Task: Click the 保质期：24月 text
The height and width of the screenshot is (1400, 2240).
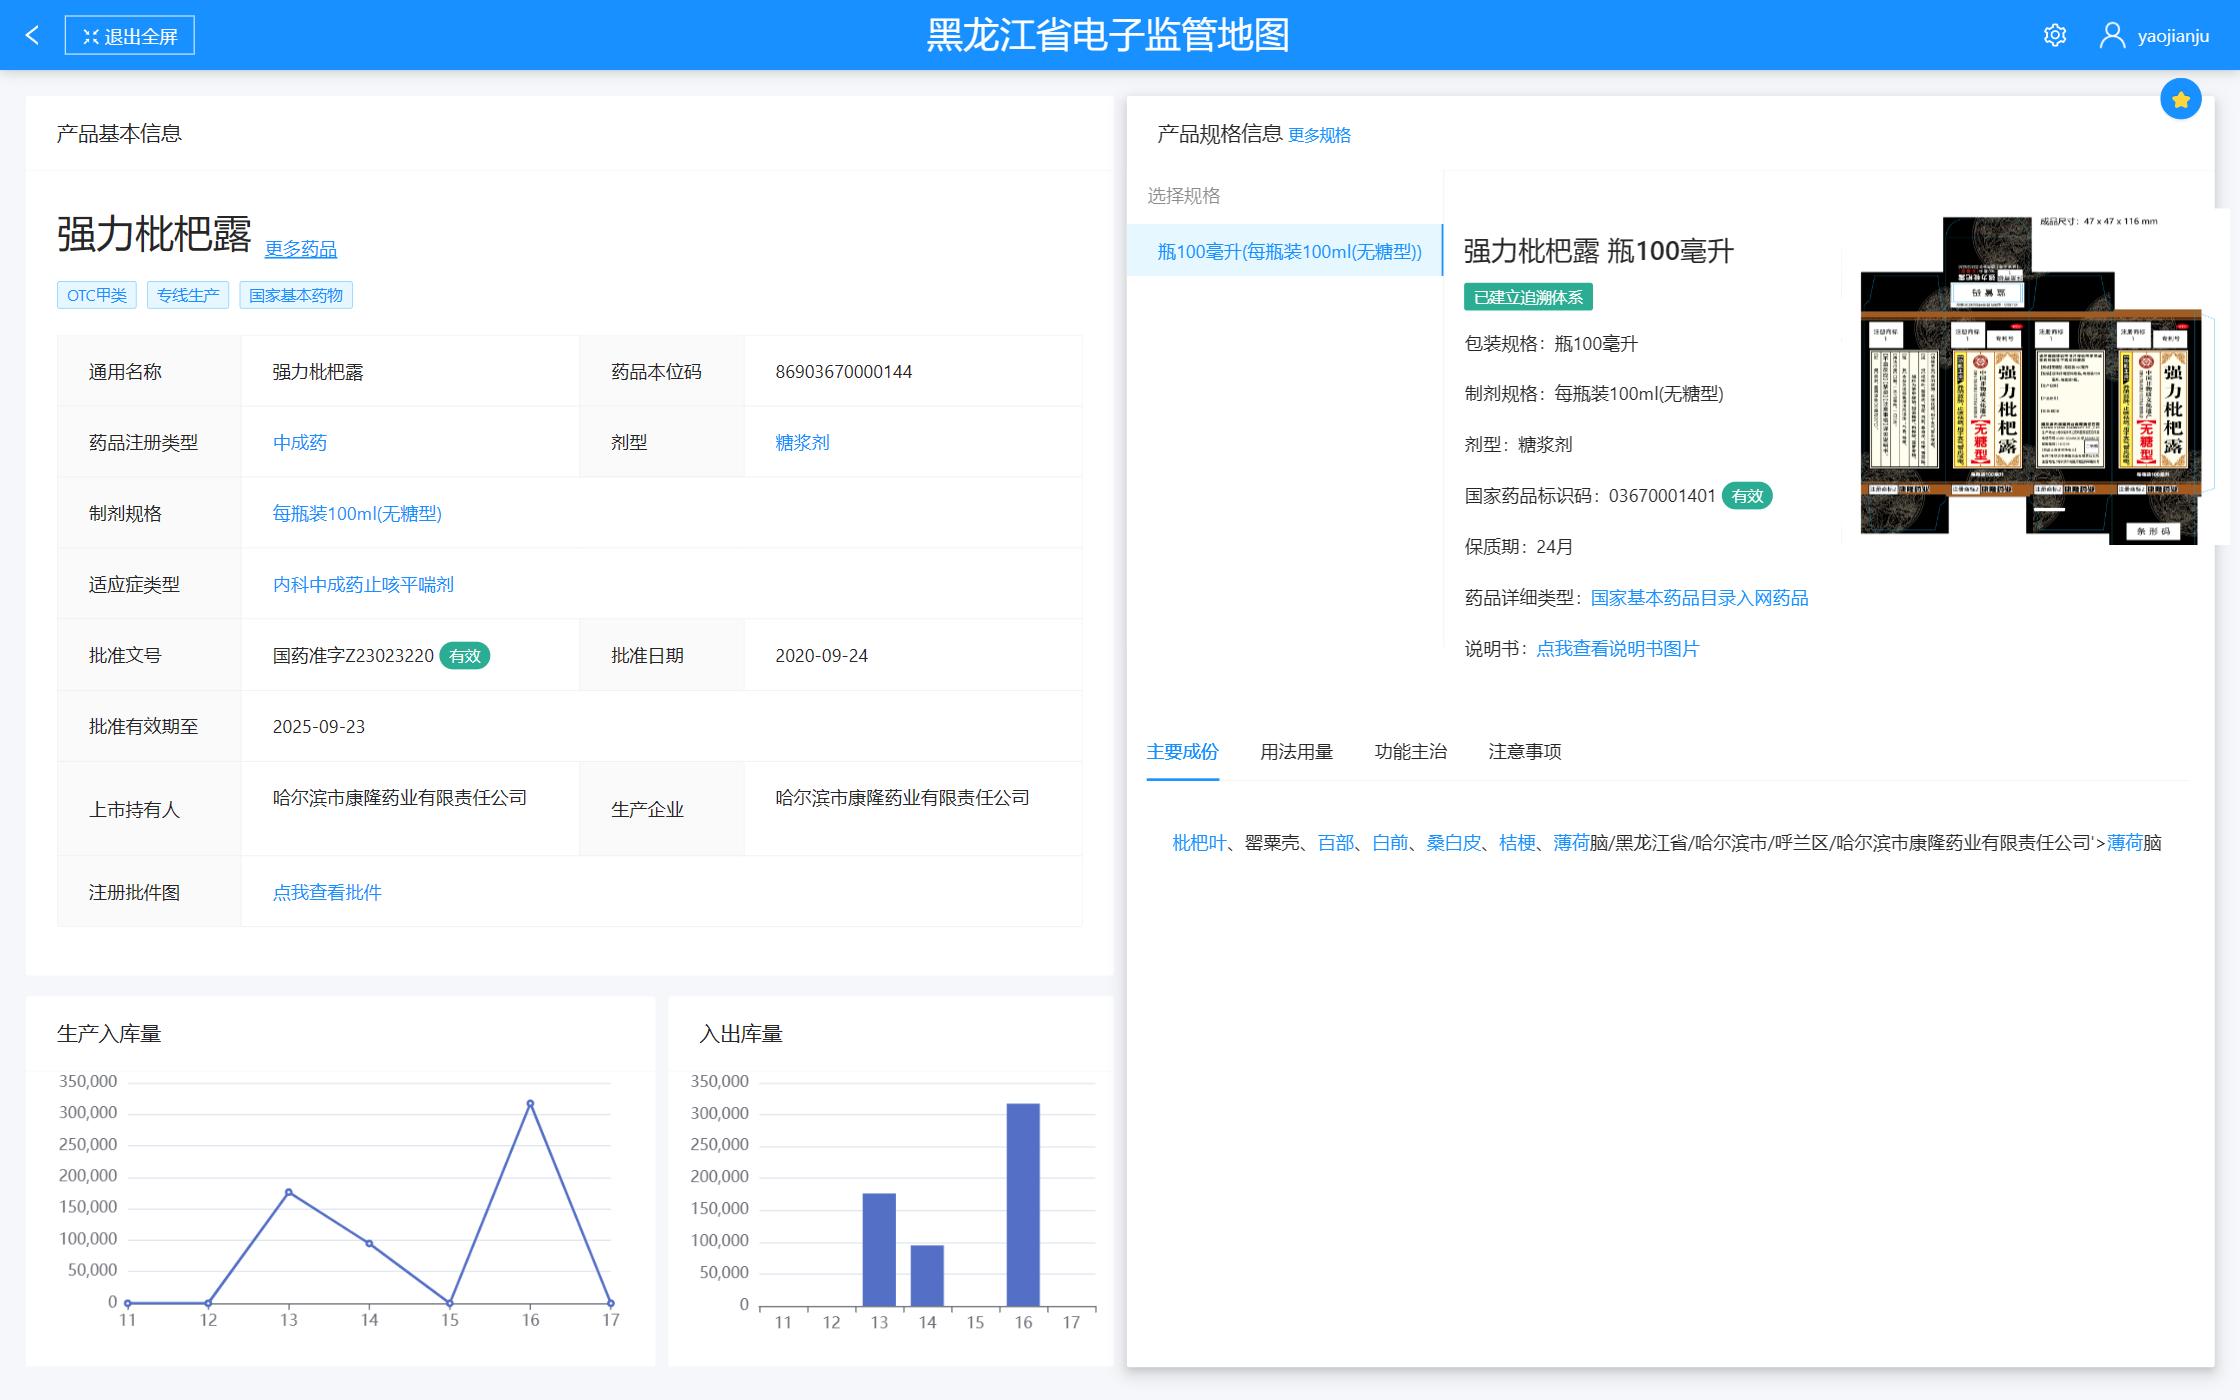Action: click(1518, 547)
